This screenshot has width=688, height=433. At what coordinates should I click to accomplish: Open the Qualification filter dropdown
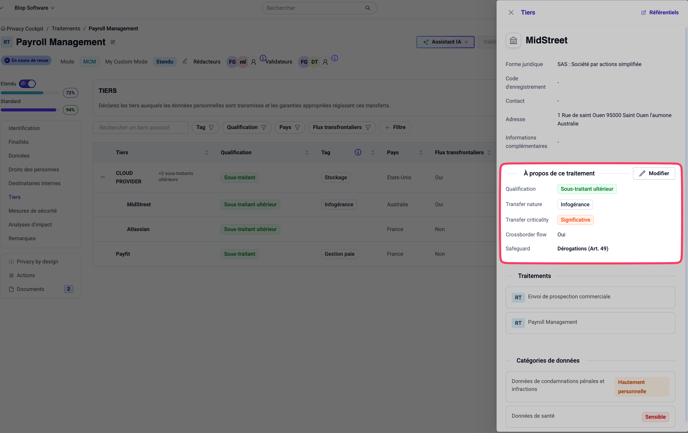tap(246, 127)
